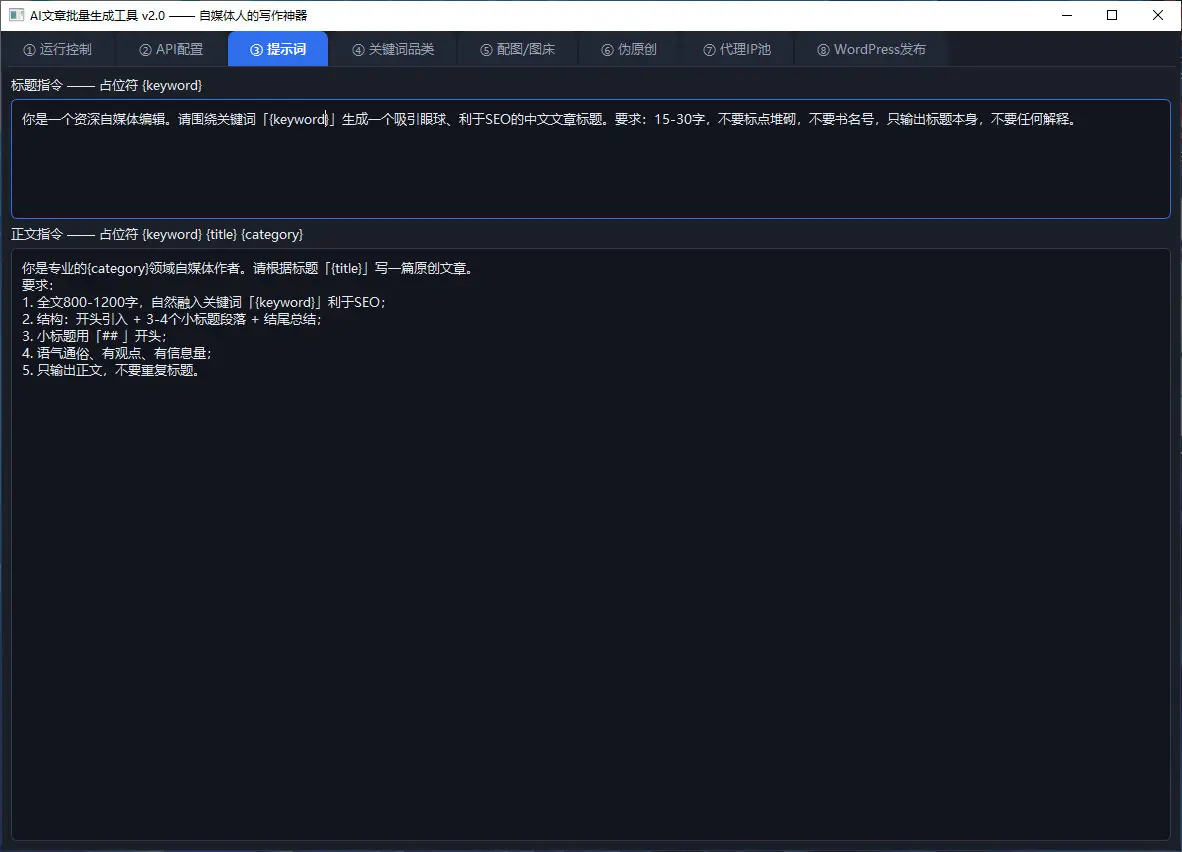Open the ⑦ 代理IP池 tab
This screenshot has height=852, width=1182.
736,50
